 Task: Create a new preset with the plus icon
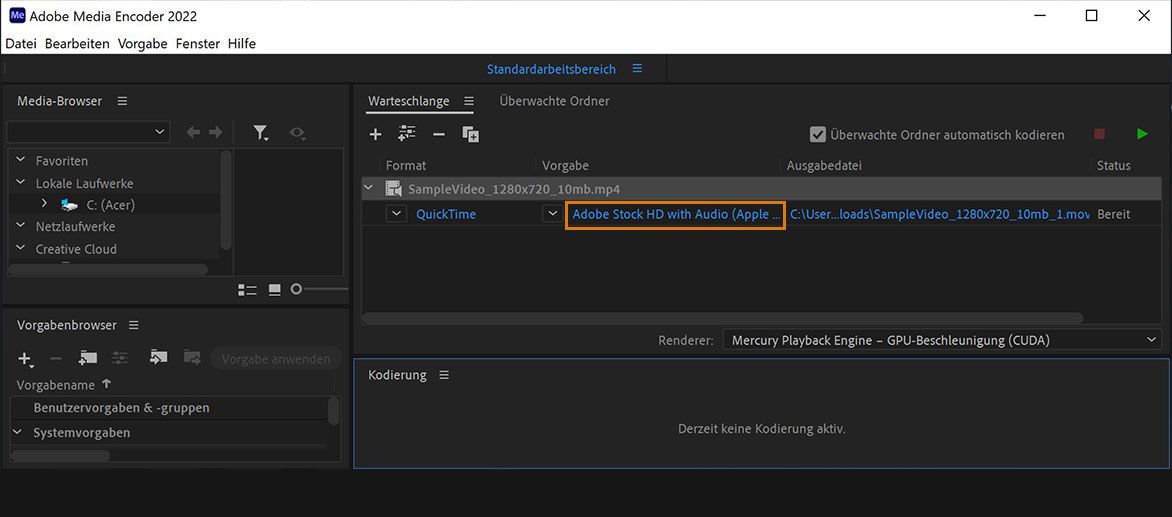click(25, 359)
